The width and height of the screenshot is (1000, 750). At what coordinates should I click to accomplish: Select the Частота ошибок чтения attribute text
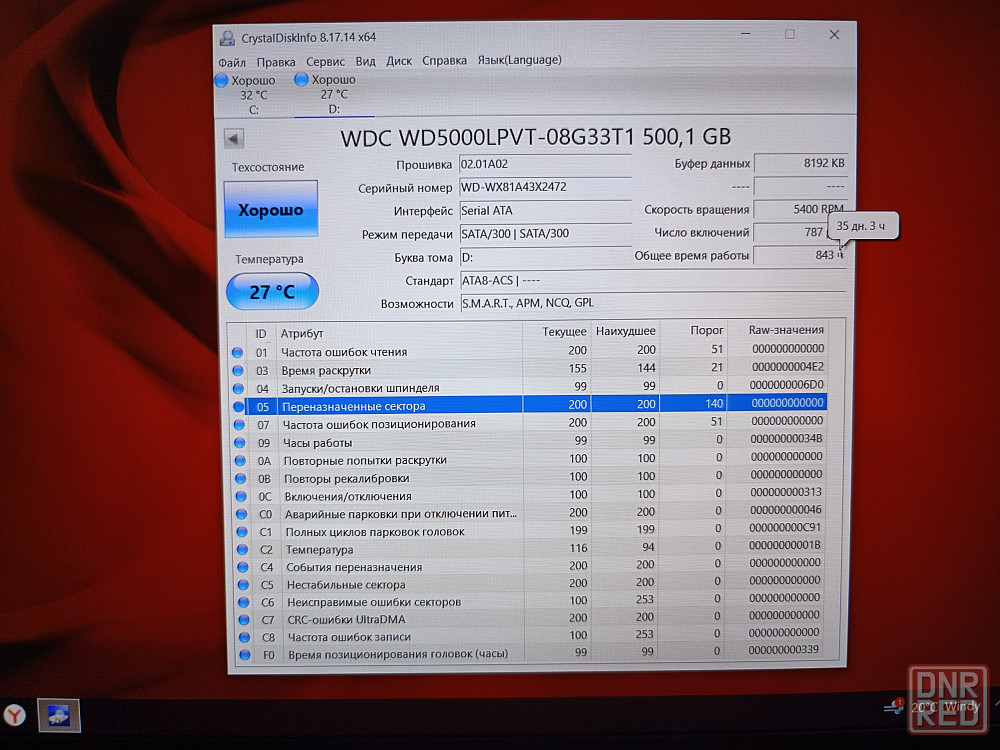coord(344,352)
